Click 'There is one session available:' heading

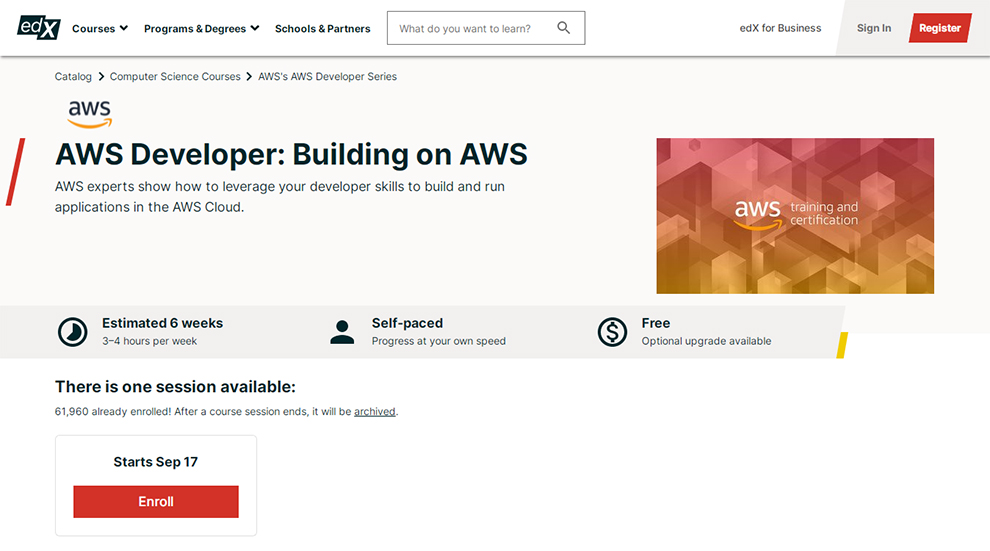(x=175, y=386)
